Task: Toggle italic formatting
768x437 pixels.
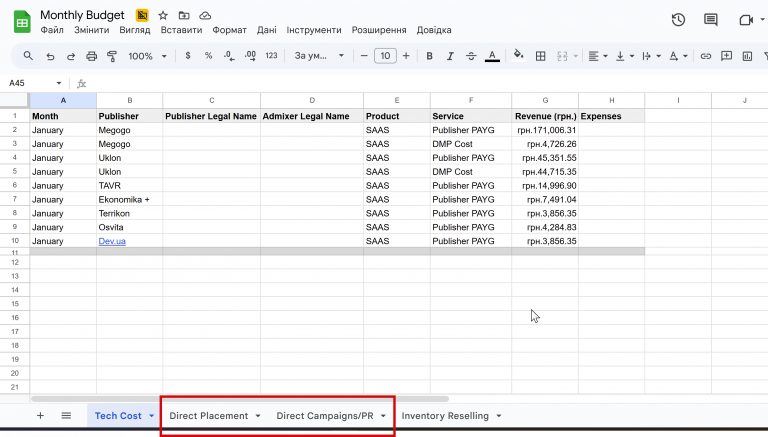Action: (450, 56)
